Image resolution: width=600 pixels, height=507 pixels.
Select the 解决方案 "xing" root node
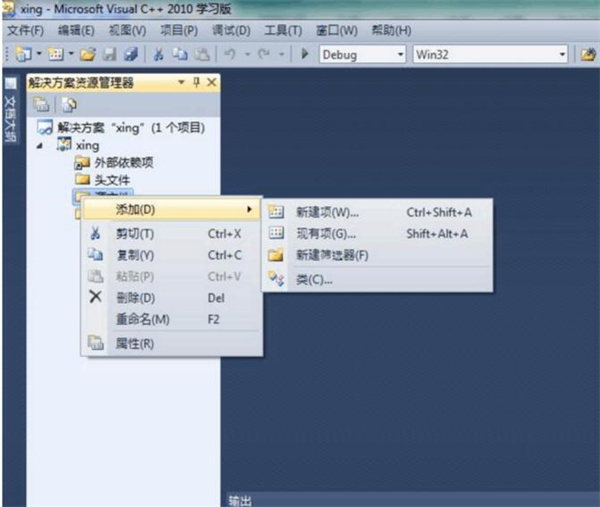pos(121,127)
